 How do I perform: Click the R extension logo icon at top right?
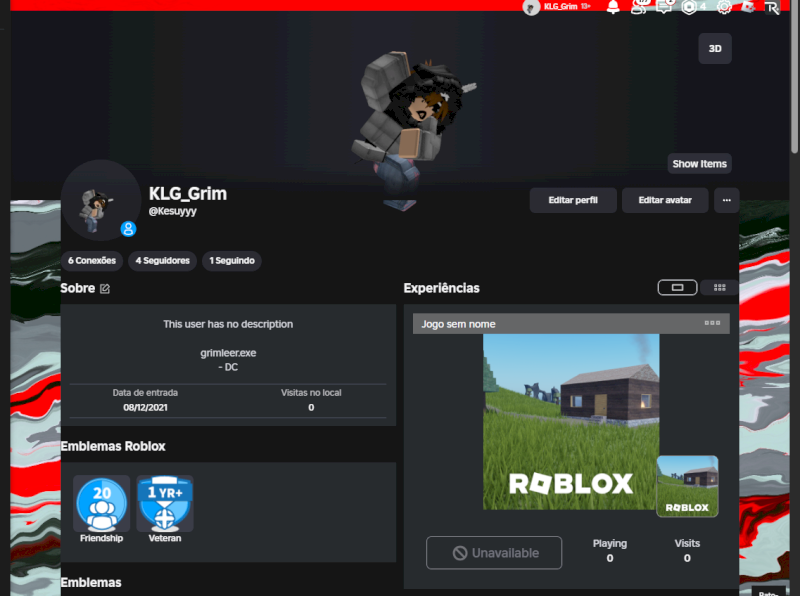pos(772,7)
